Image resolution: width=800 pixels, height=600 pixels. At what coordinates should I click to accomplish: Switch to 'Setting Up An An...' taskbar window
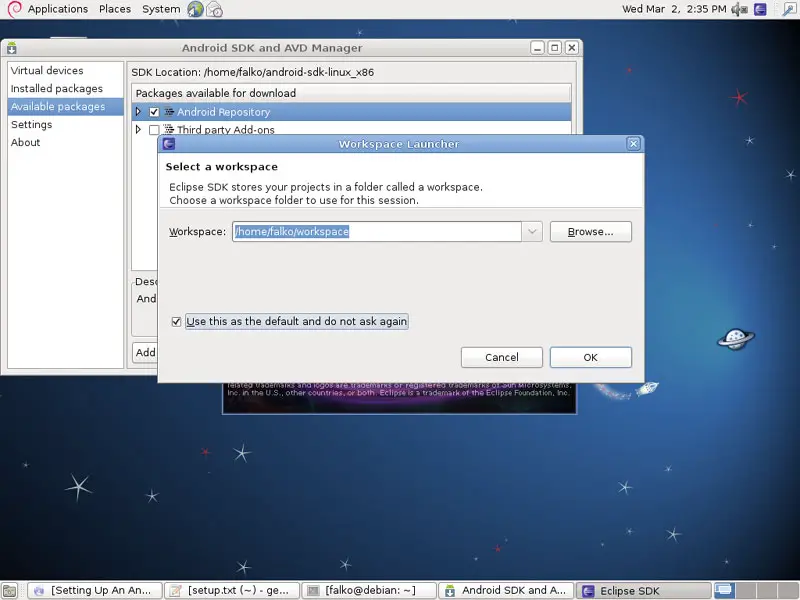pos(94,590)
